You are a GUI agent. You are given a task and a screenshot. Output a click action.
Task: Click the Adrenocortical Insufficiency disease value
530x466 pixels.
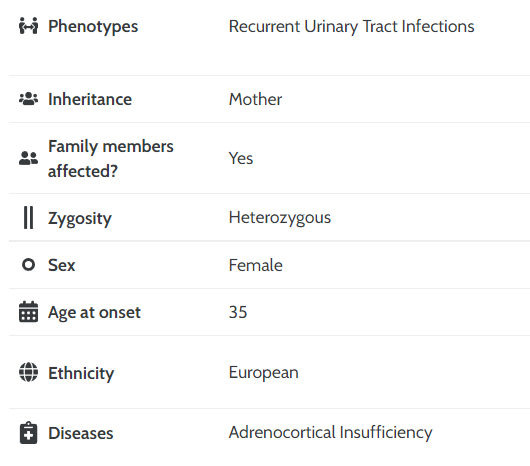coord(331,433)
